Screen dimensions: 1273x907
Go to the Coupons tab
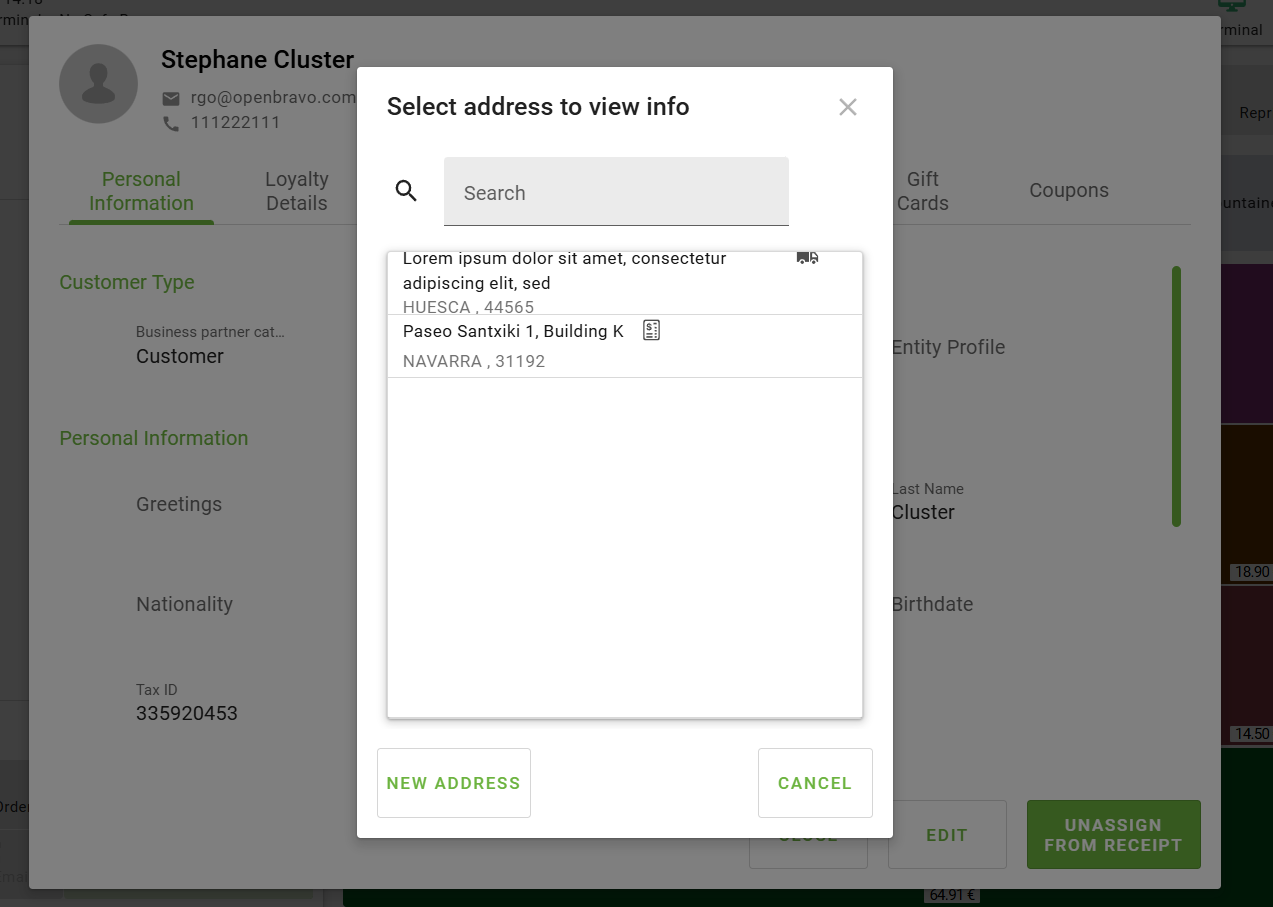click(1068, 191)
